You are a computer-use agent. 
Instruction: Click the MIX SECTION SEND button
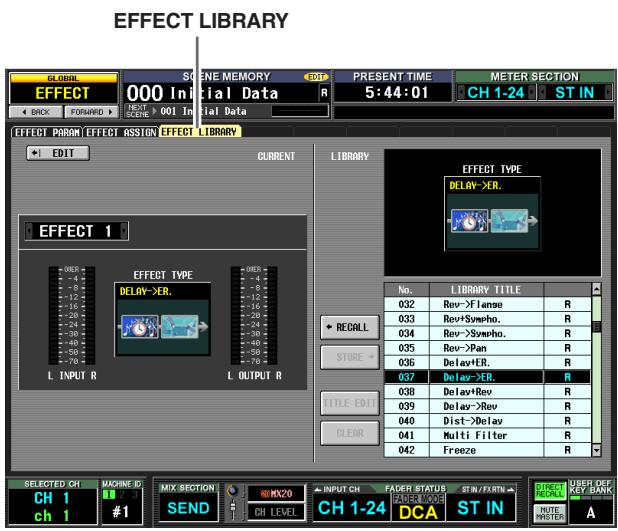[188, 508]
